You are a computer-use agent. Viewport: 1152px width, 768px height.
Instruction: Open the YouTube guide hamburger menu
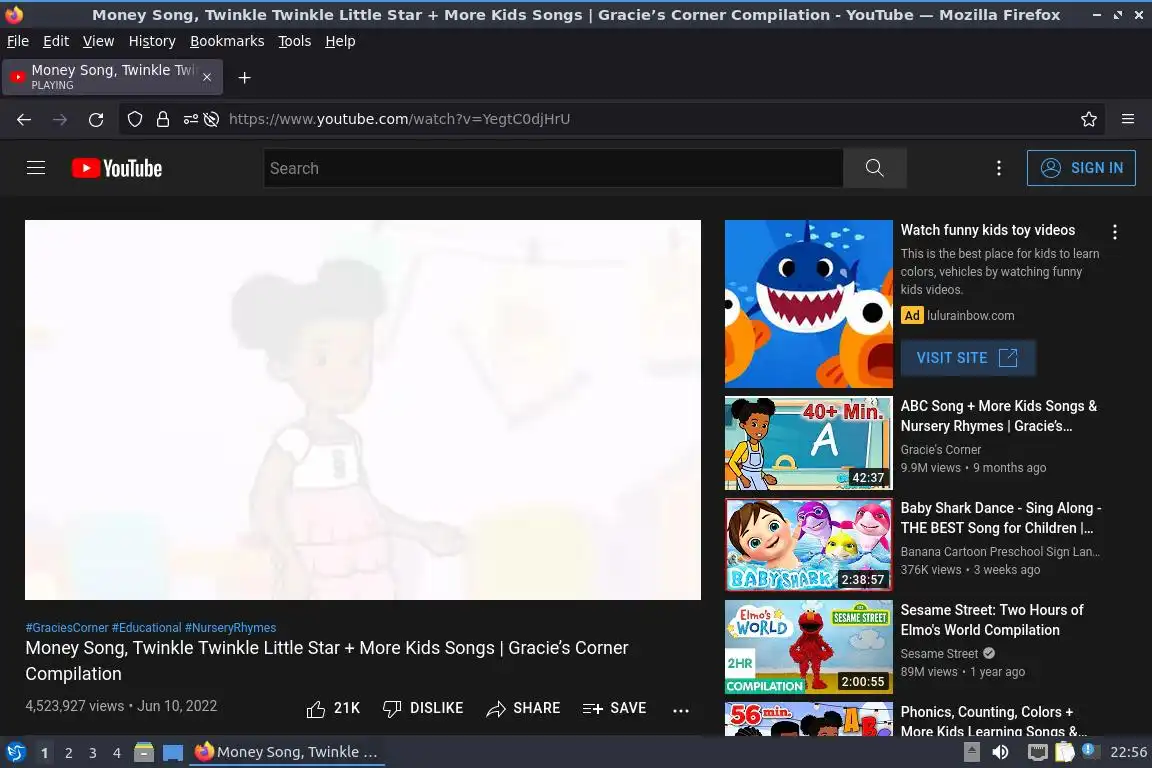coord(36,168)
